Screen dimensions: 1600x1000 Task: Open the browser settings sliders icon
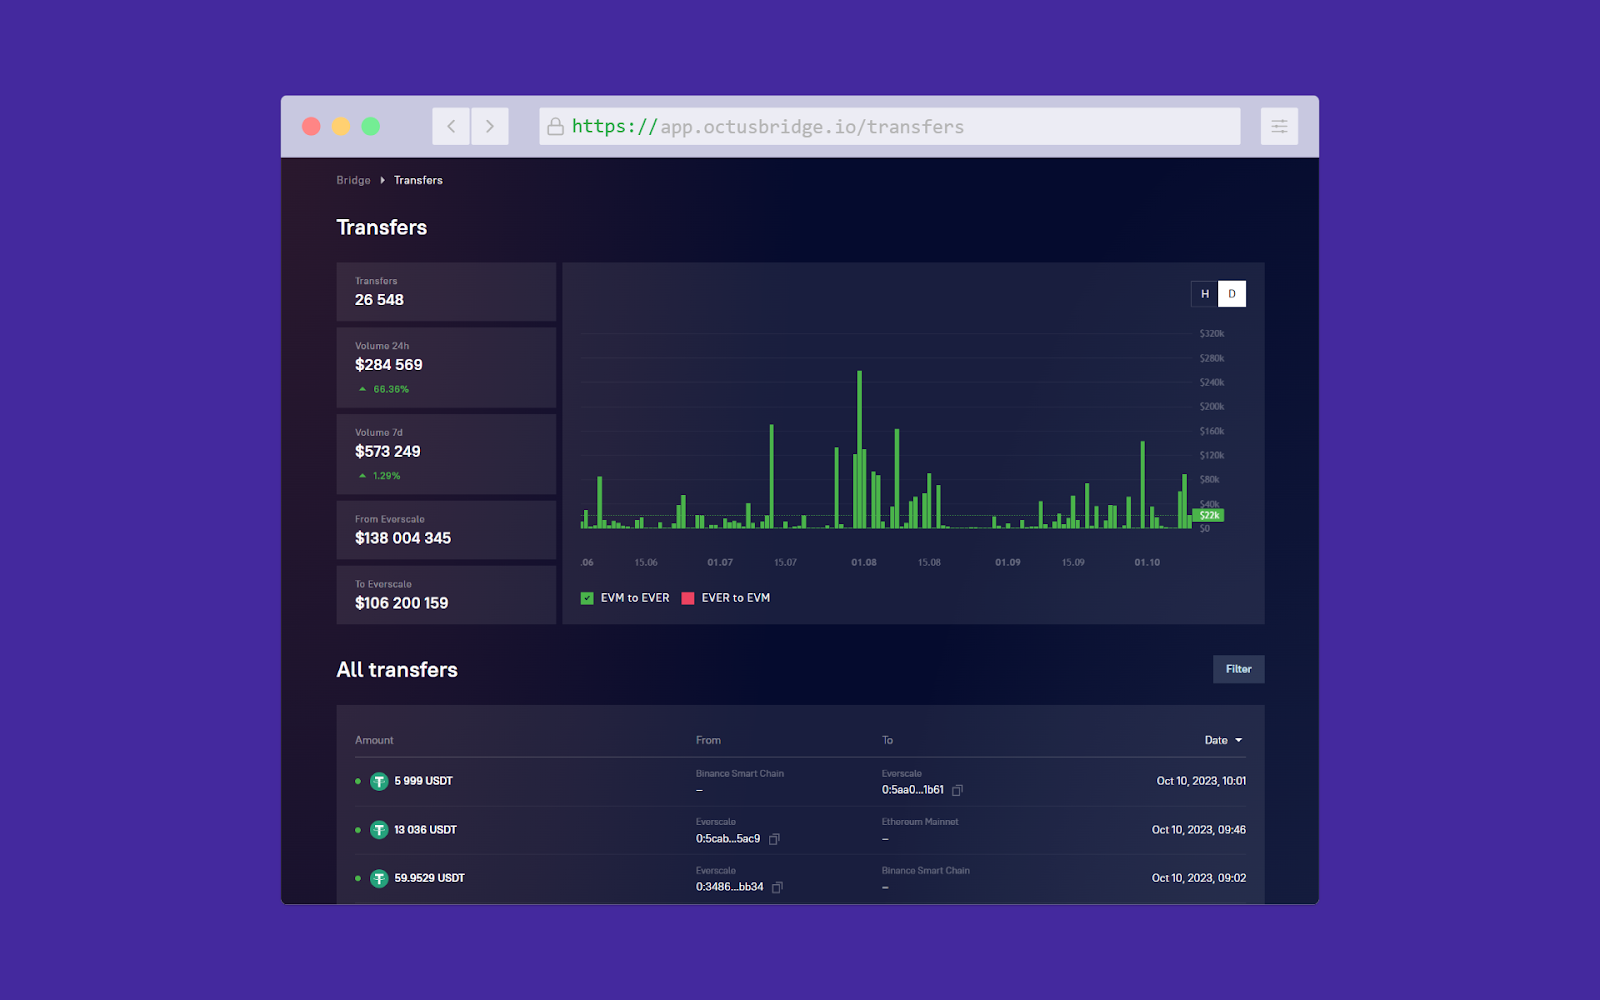coord(1279,126)
